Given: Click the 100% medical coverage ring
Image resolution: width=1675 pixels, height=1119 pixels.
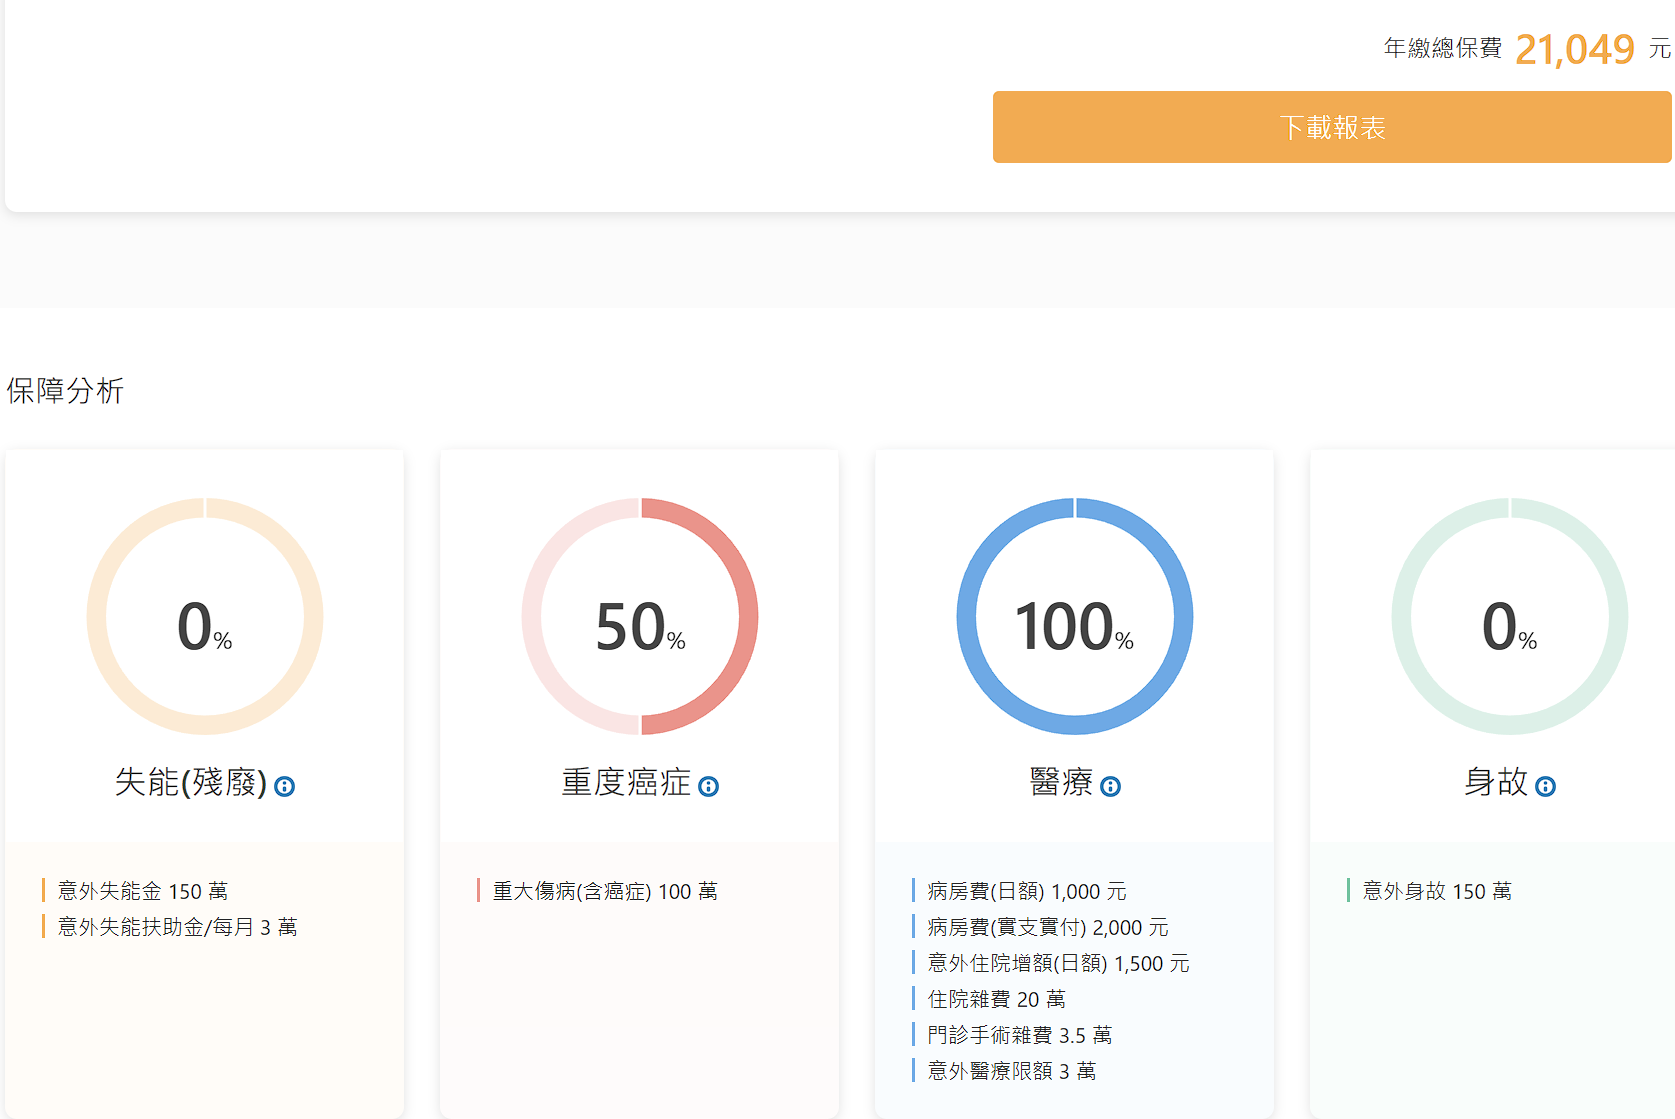Looking at the screenshot, I should [x=1075, y=616].
